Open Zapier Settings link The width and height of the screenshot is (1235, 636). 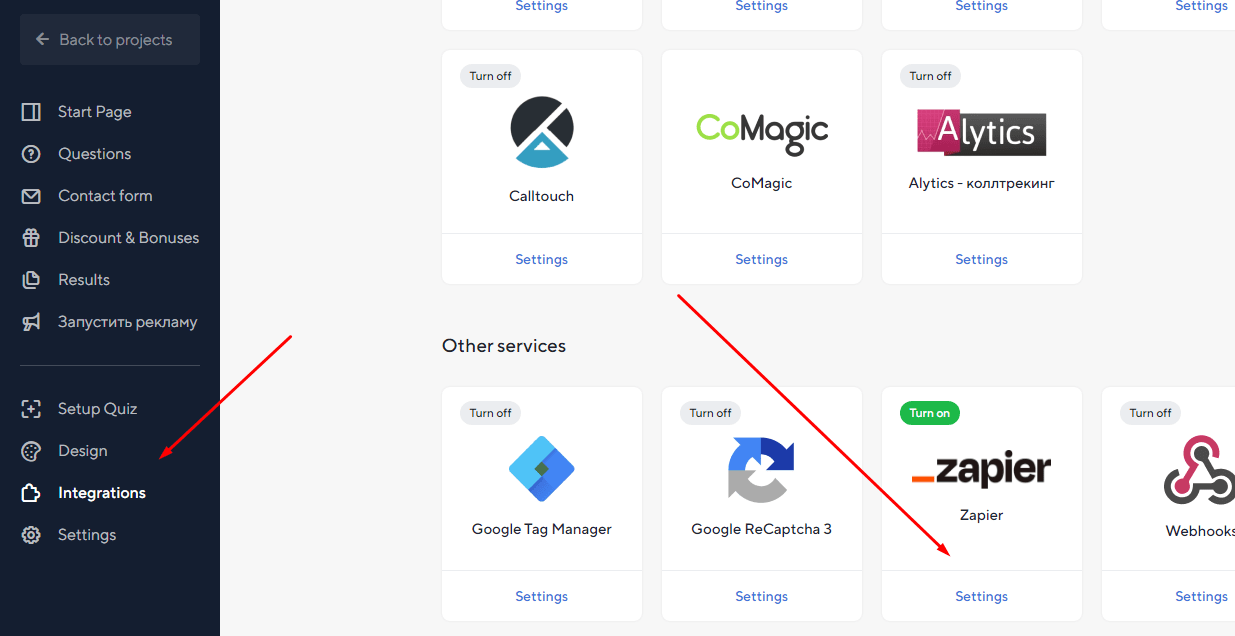pyautogui.click(x=982, y=596)
